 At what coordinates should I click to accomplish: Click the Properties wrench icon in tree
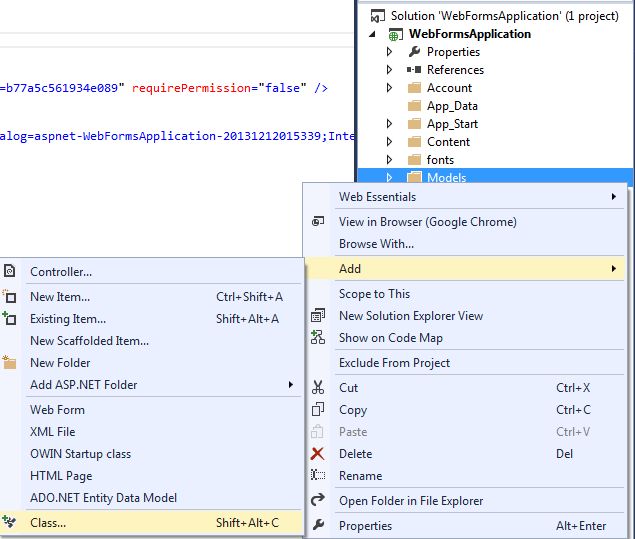(x=414, y=51)
